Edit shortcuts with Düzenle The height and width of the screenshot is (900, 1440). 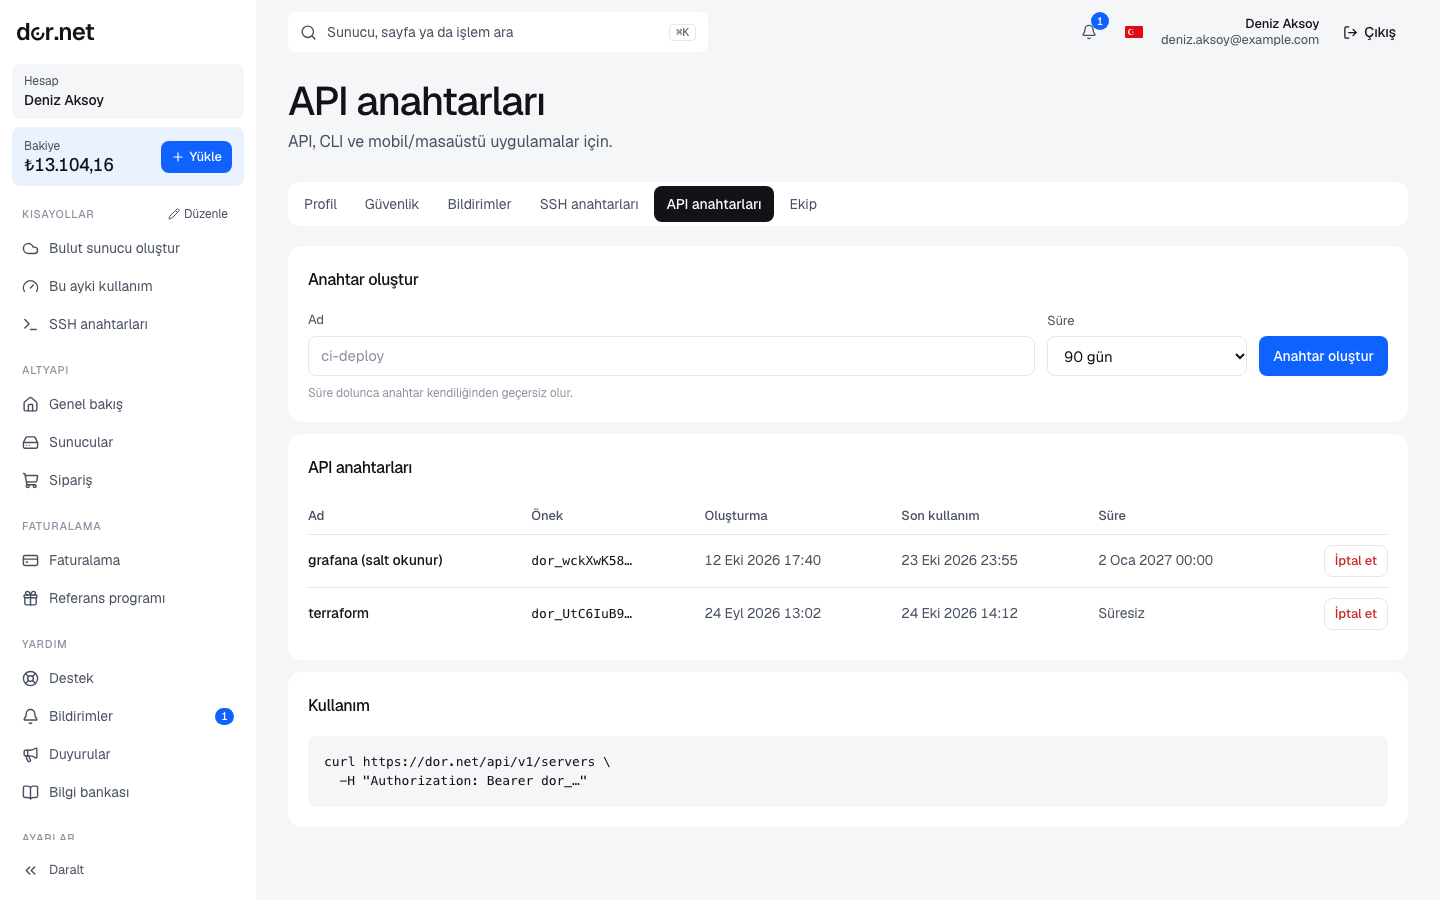tap(198, 214)
